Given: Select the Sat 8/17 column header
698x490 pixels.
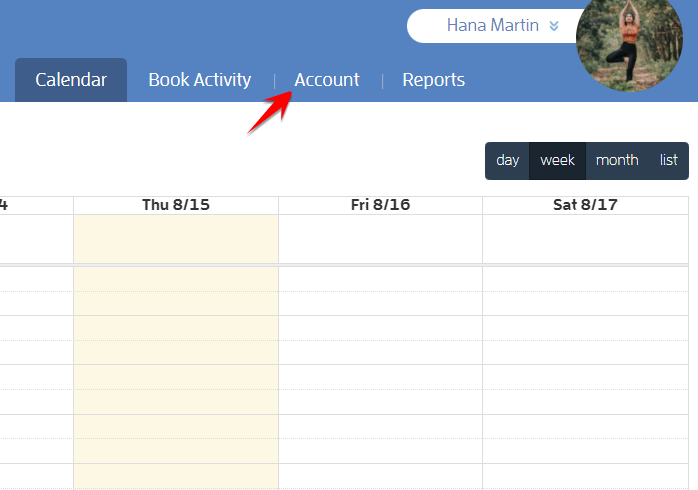Looking at the screenshot, I should tap(585, 205).
